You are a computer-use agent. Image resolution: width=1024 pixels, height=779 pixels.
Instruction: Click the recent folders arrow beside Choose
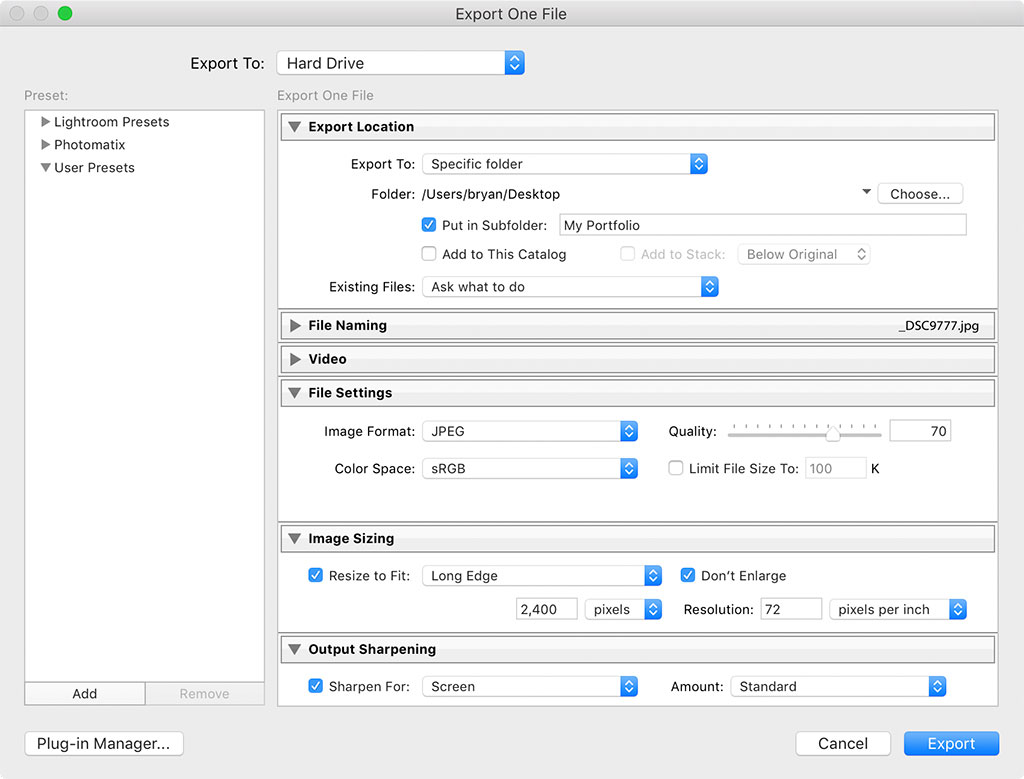point(866,192)
